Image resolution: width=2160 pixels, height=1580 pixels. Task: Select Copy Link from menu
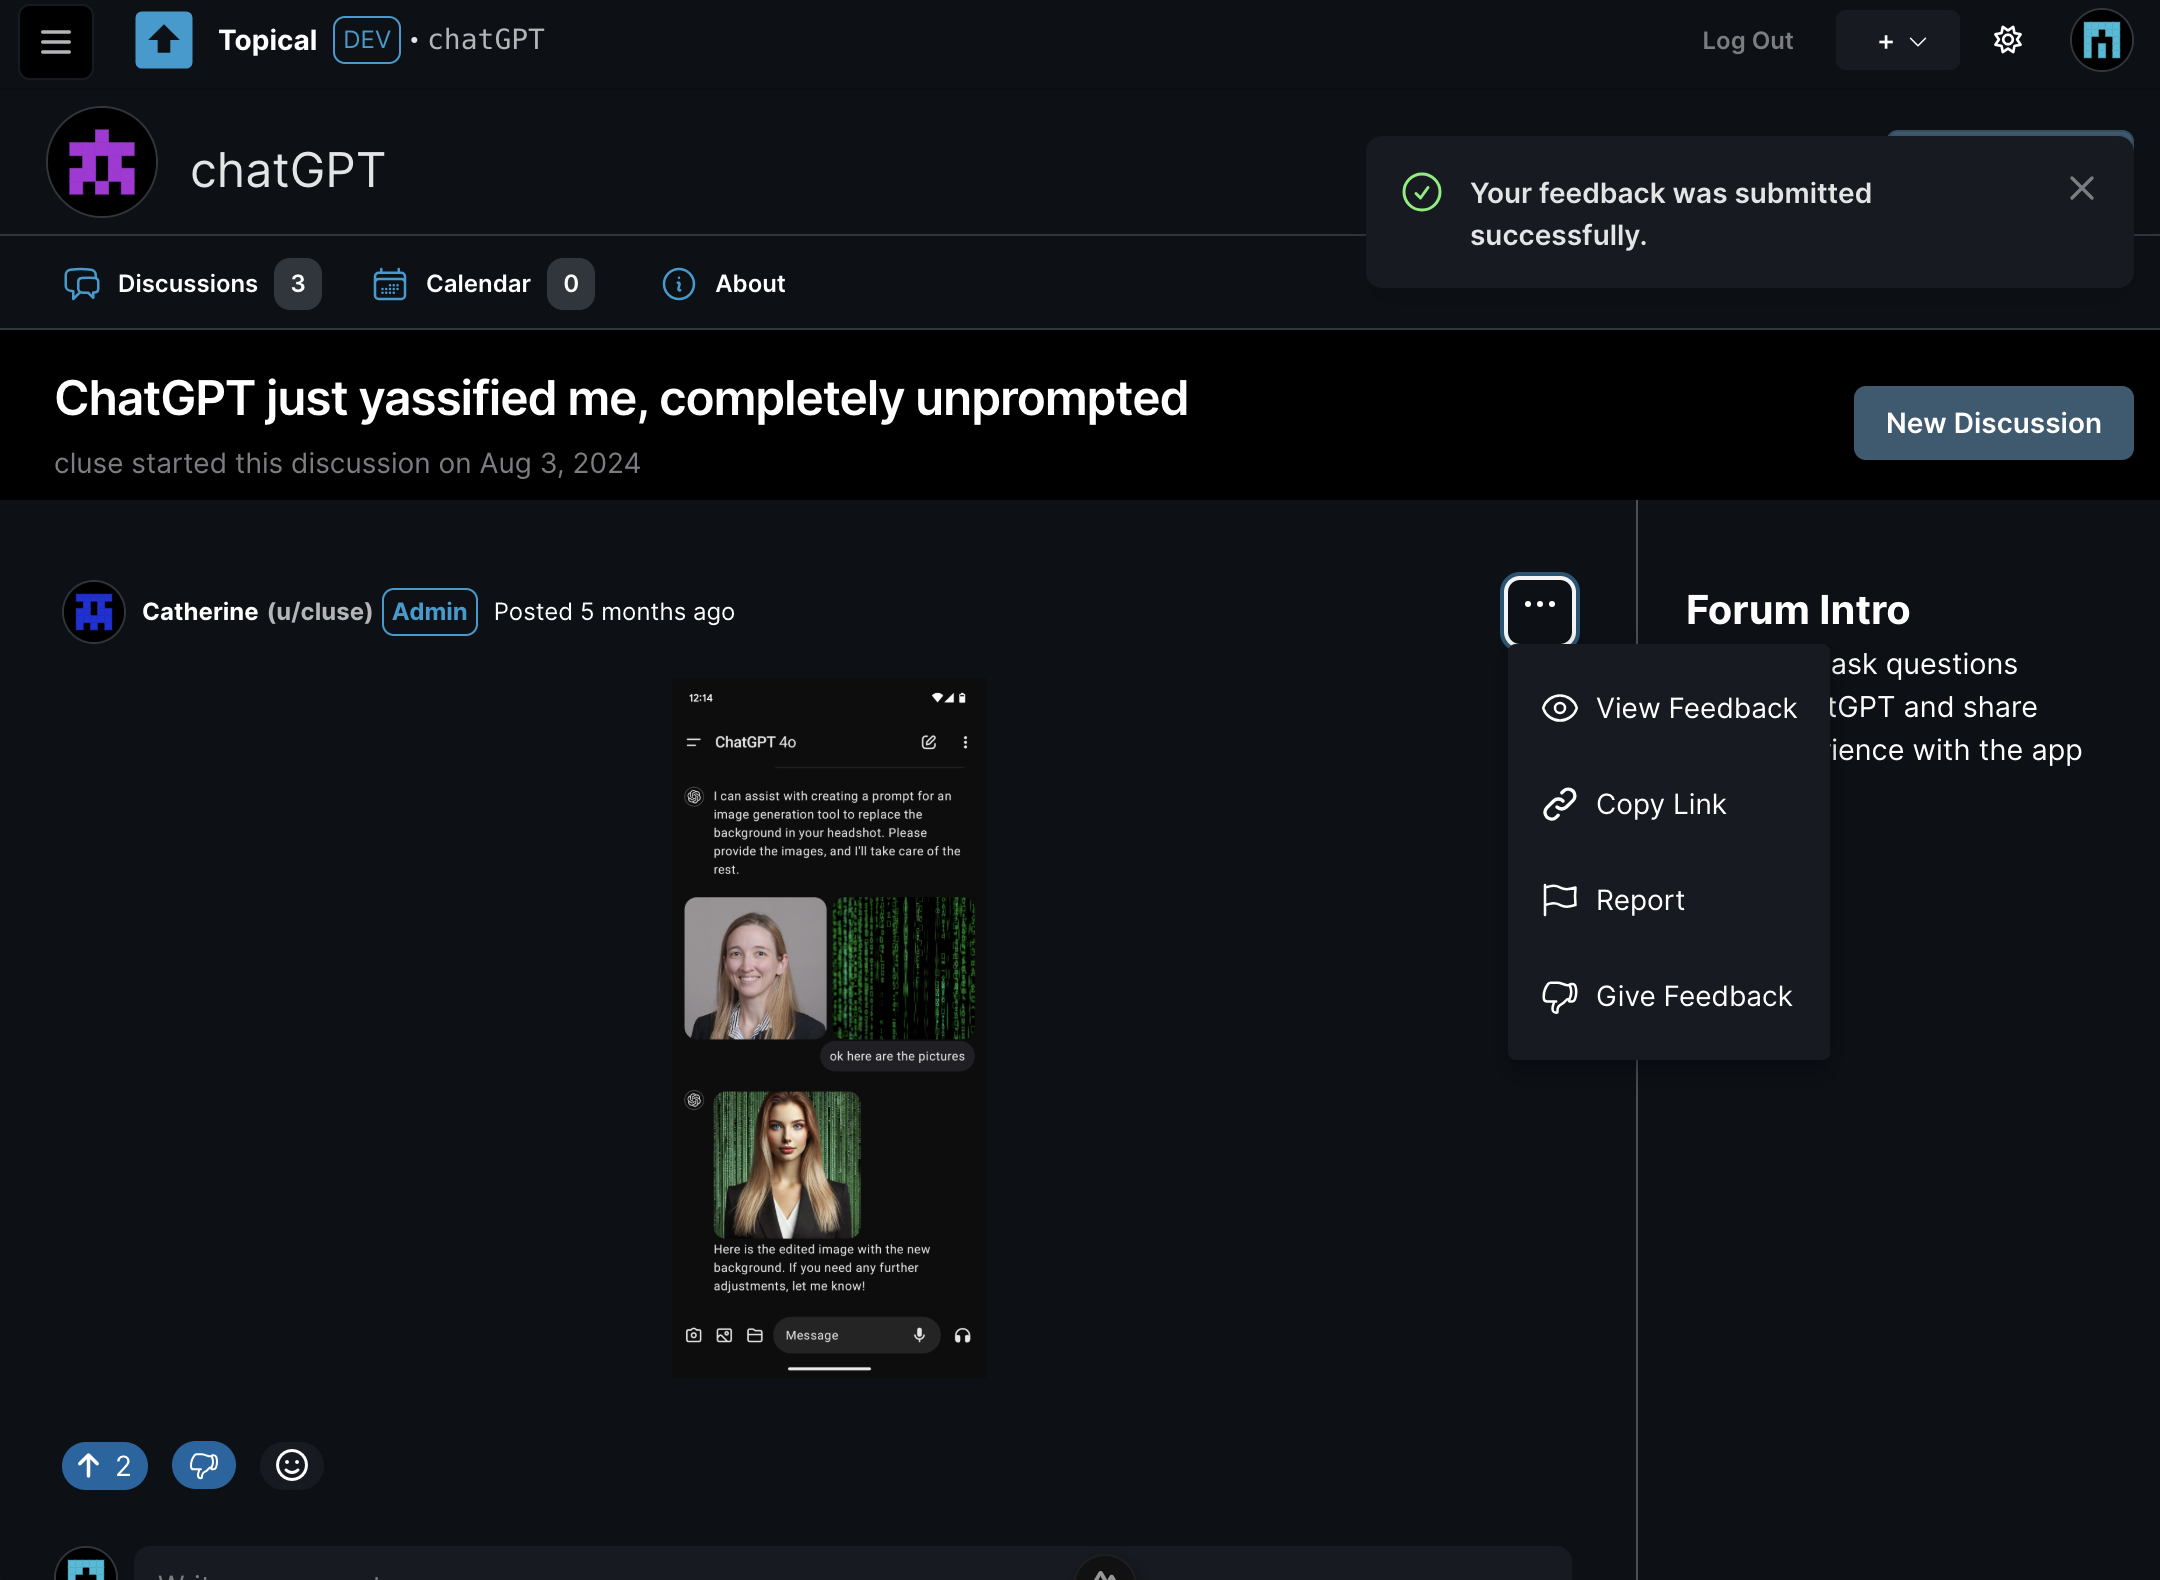point(1669,804)
